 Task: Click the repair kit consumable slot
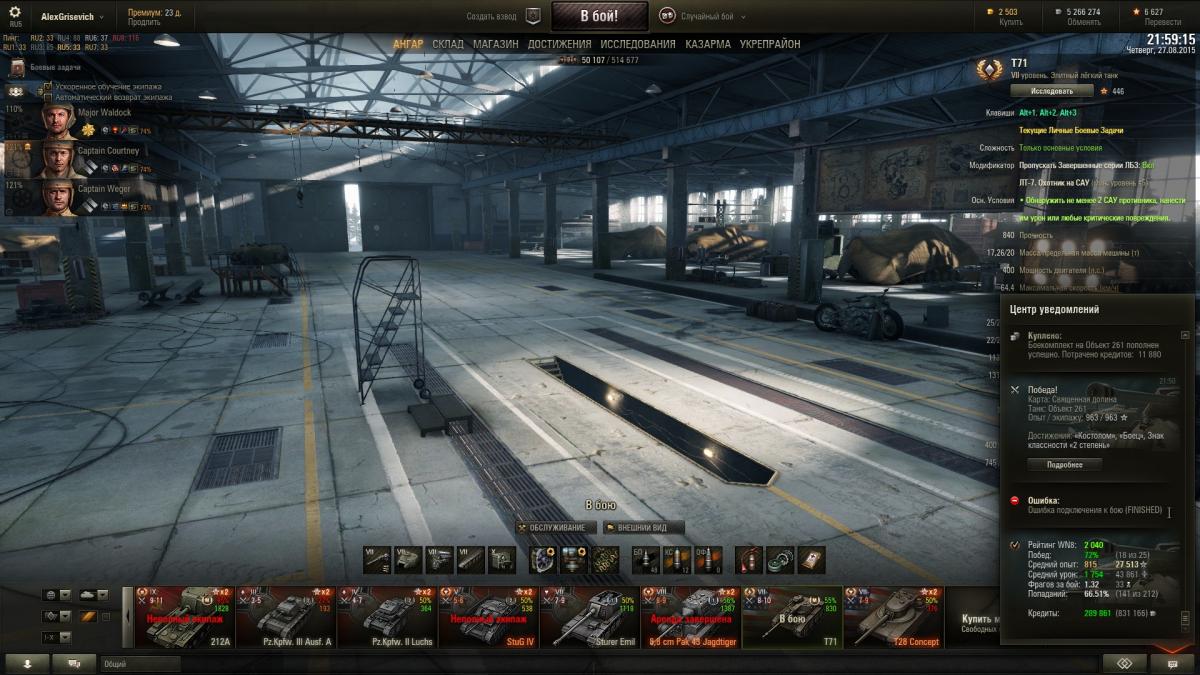(x=780, y=560)
